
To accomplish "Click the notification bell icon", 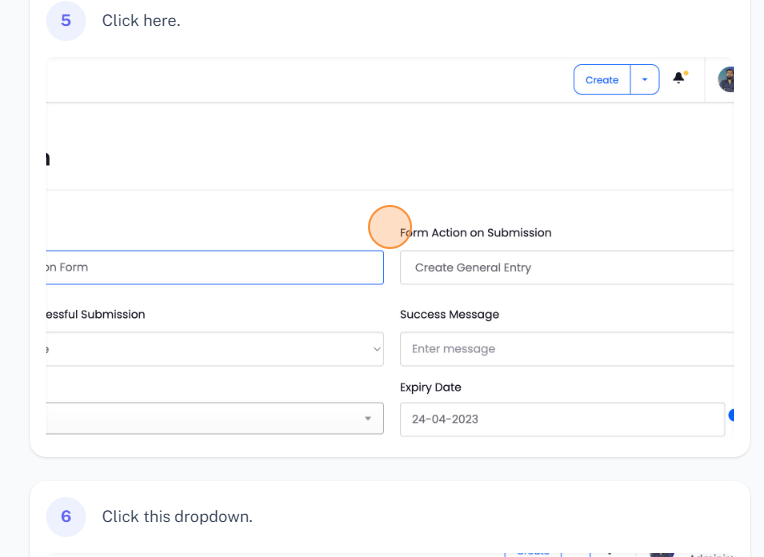I will pyautogui.click(x=680, y=78).
